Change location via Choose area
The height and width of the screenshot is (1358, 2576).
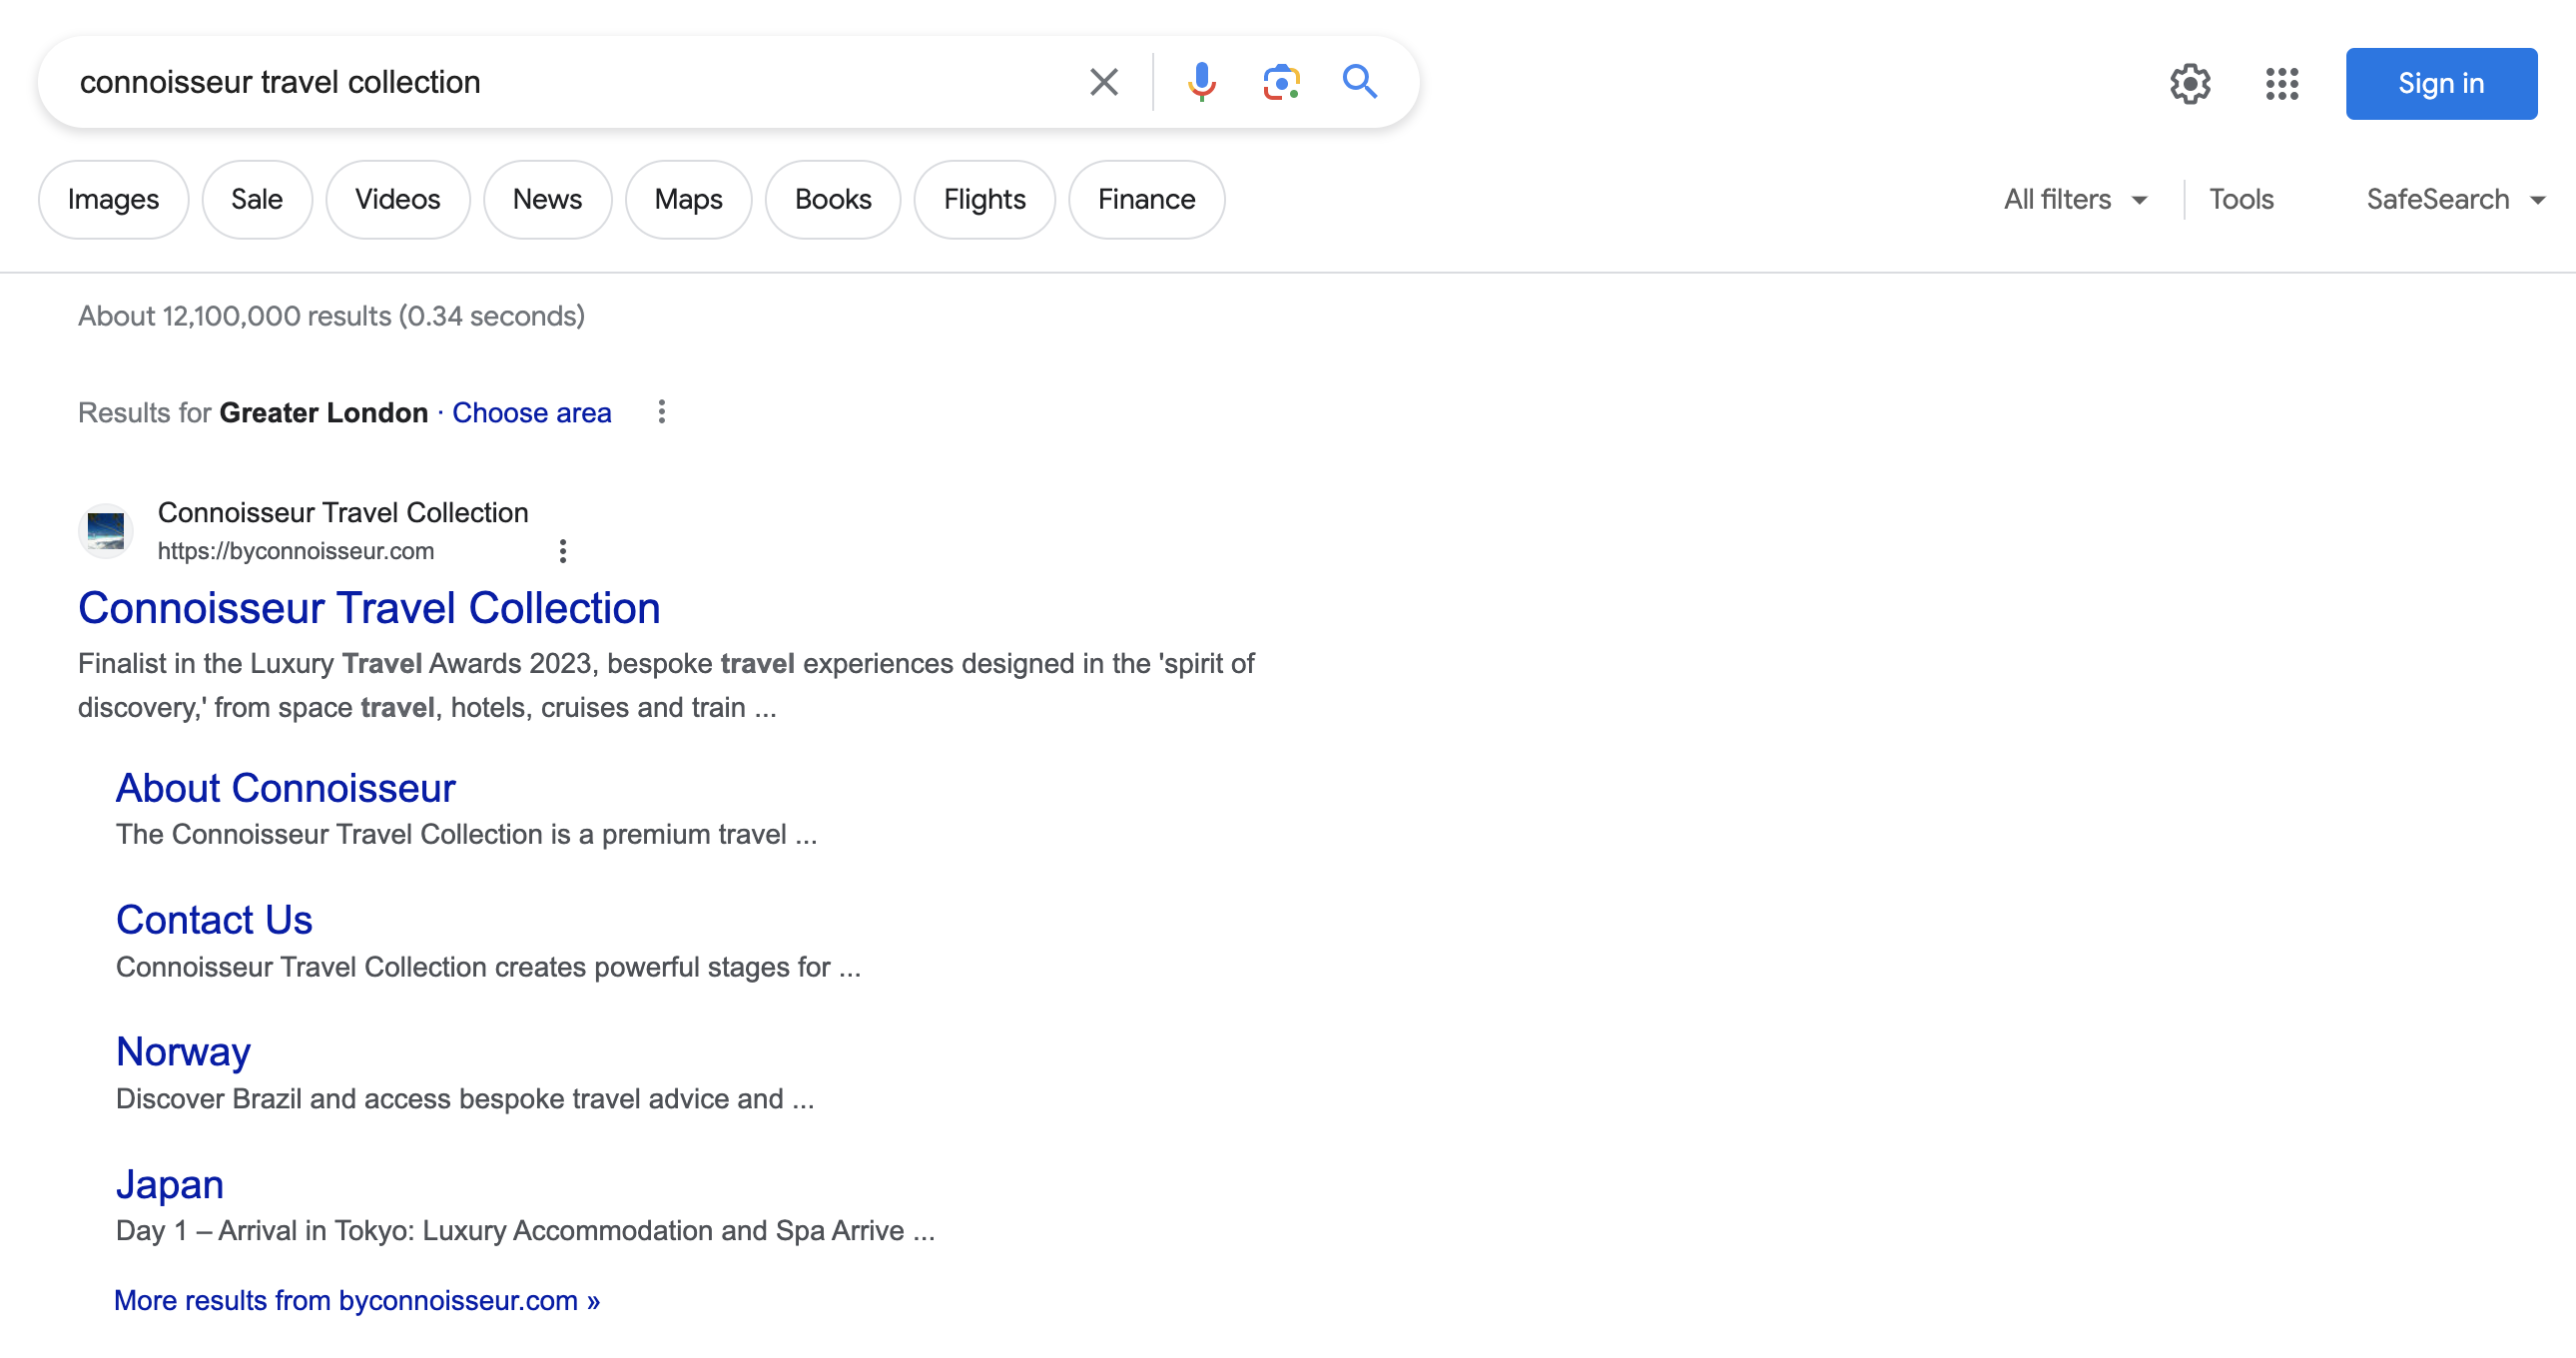(x=531, y=412)
